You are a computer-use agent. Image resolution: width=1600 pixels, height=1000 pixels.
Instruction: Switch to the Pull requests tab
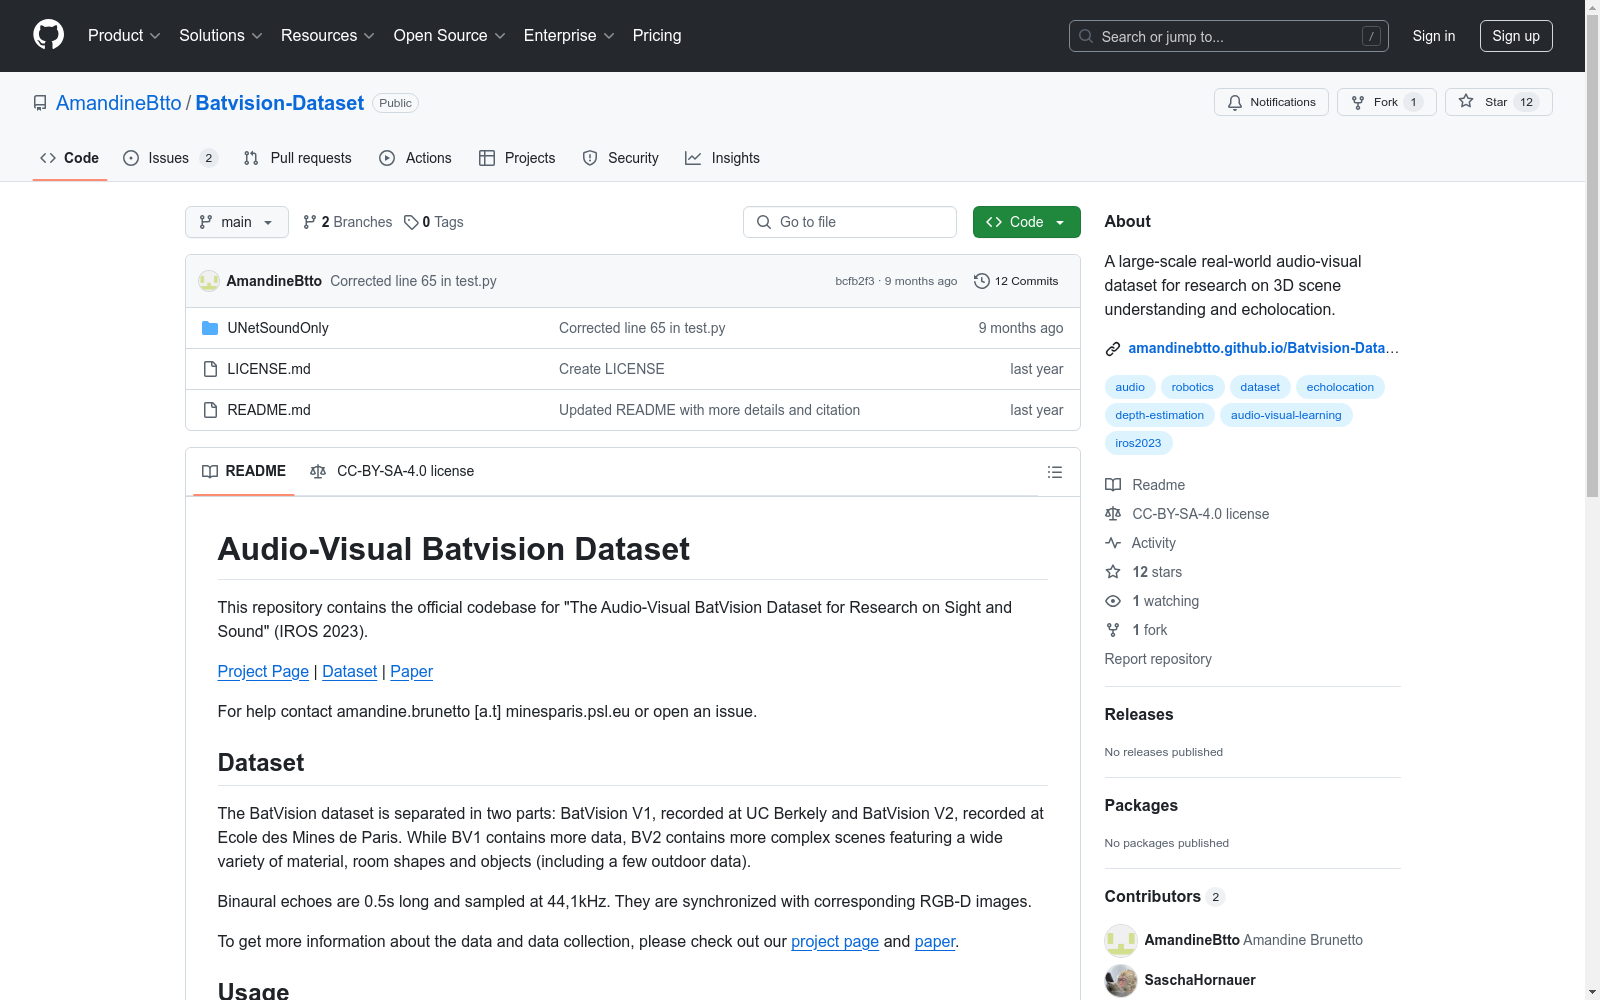click(298, 158)
